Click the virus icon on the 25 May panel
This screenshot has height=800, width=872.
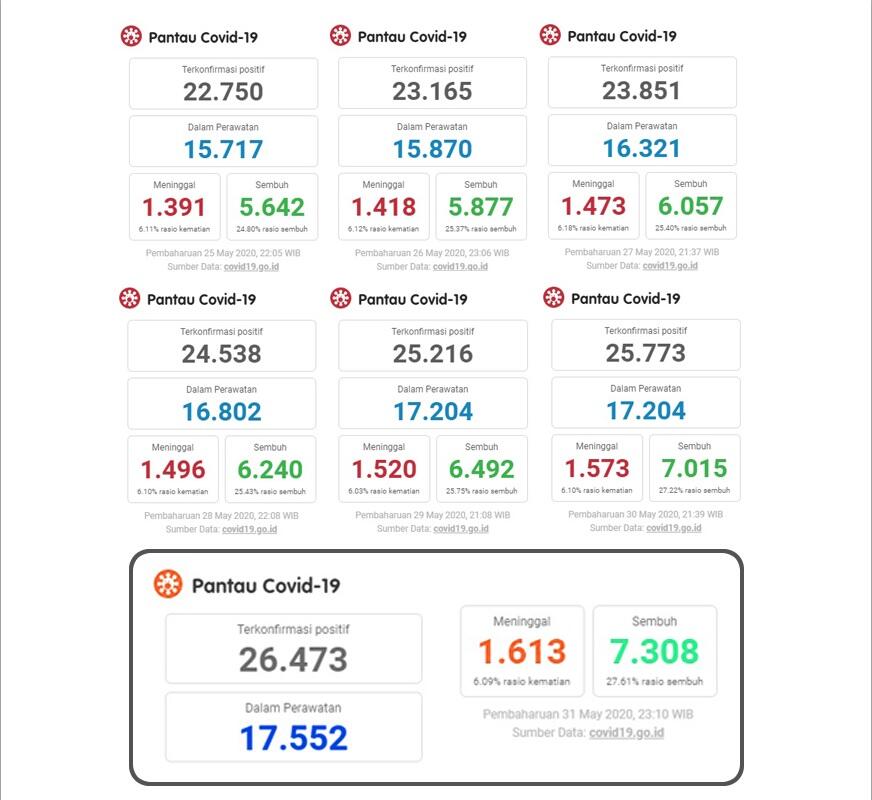(131, 36)
